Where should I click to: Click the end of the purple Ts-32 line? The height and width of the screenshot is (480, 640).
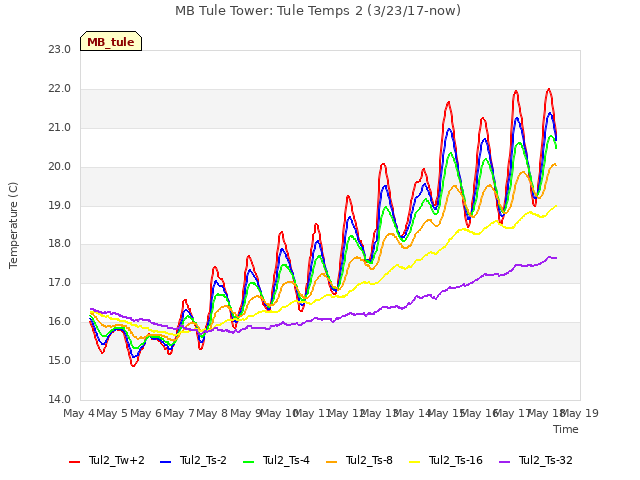(x=556, y=258)
